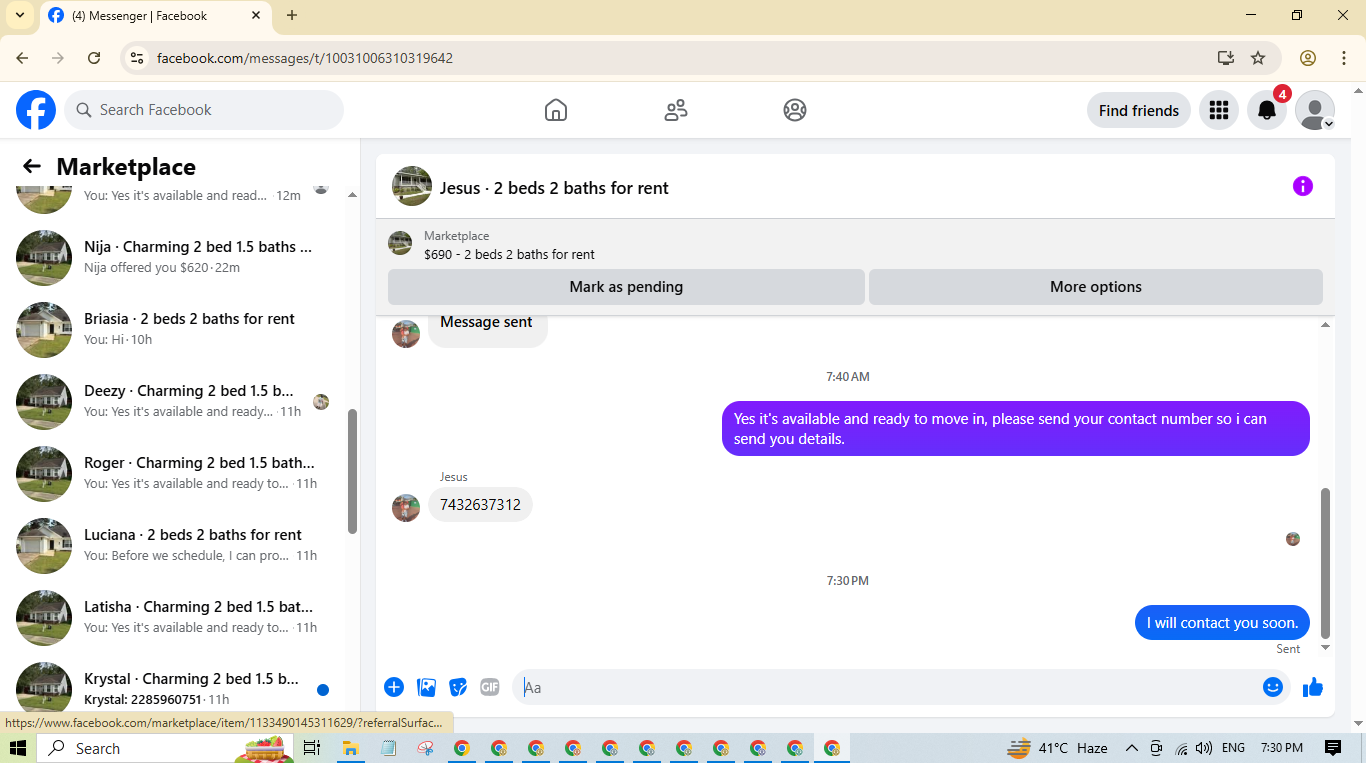Image resolution: width=1366 pixels, height=763 pixels.
Task: Click the Find friends button
Action: click(x=1139, y=110)
